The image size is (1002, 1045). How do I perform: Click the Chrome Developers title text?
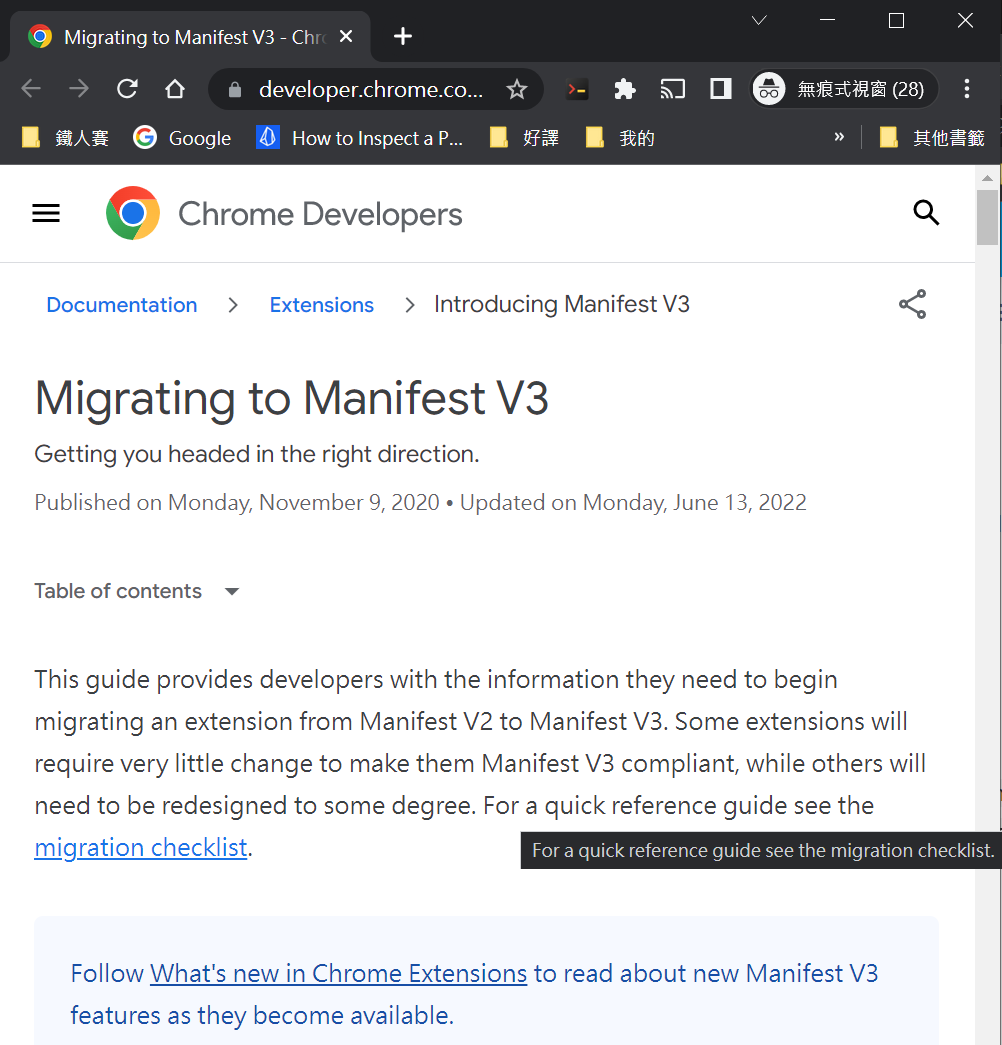(x=320, y=215)
